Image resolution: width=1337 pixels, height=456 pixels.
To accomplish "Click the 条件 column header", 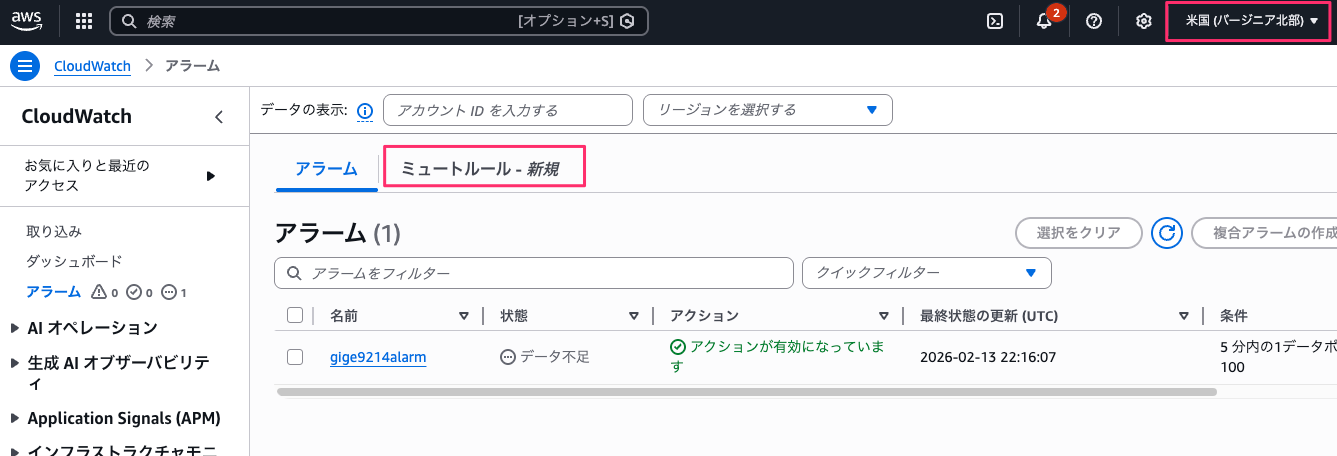I will (1233, 316).
